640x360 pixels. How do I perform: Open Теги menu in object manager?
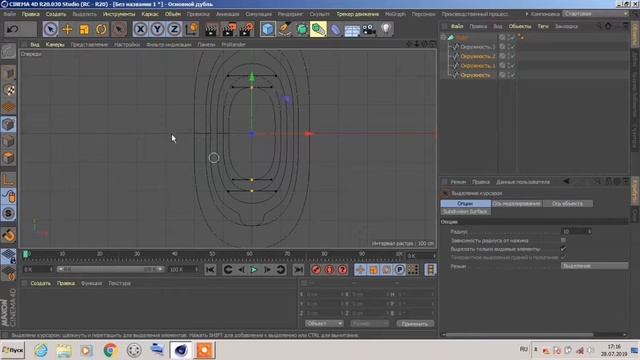pos(543,26)
